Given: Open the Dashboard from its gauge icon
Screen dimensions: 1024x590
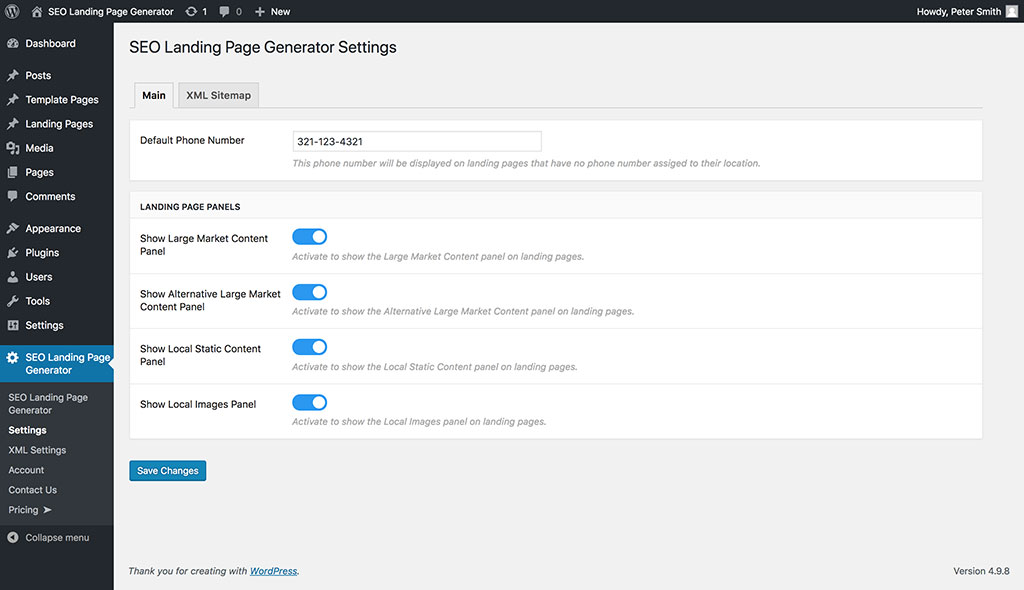Looking at the screenshot, I should coord(14,43).
